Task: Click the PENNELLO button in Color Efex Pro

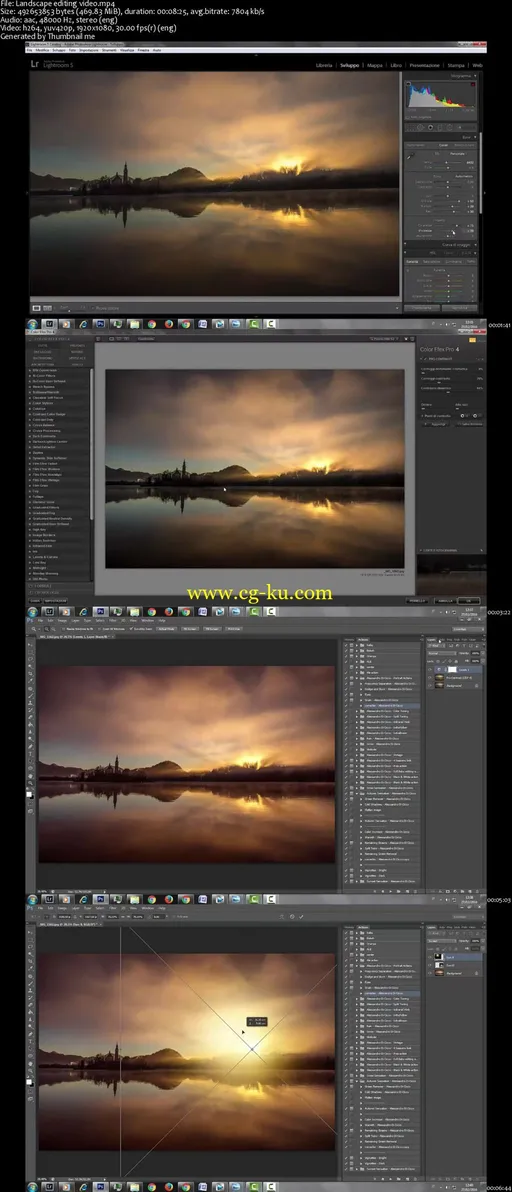Action: (417, 601)
